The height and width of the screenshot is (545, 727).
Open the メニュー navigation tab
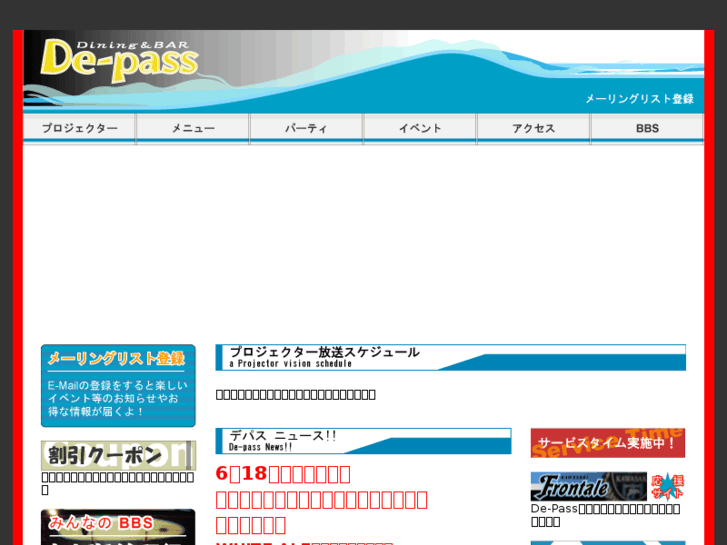tap(193, 128)
